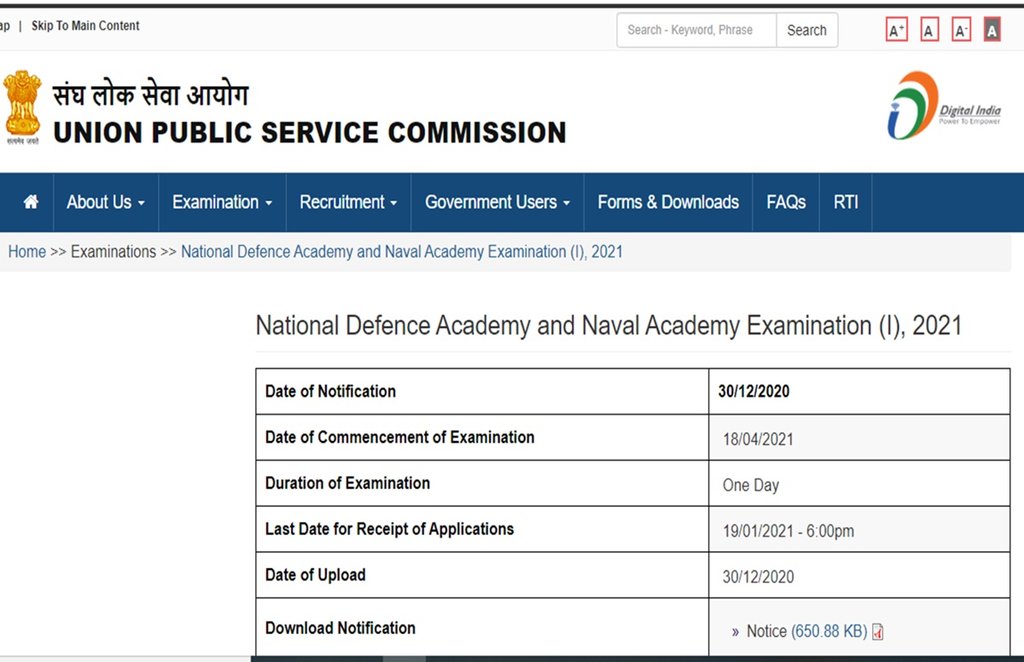Toggle high contrast dark theme A icon
1024x662 pixels.
(x=991, y=29)
